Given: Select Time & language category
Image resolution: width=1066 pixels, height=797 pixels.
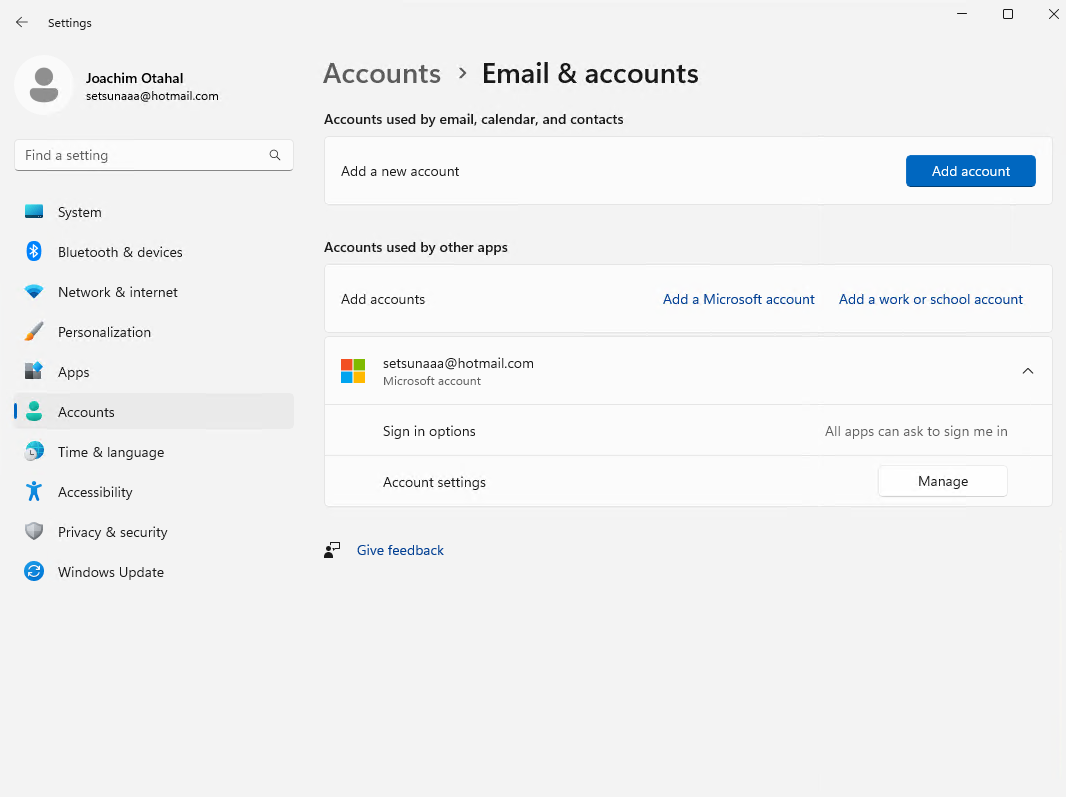Looking at the screenshot, I should [x=154, y=452].
